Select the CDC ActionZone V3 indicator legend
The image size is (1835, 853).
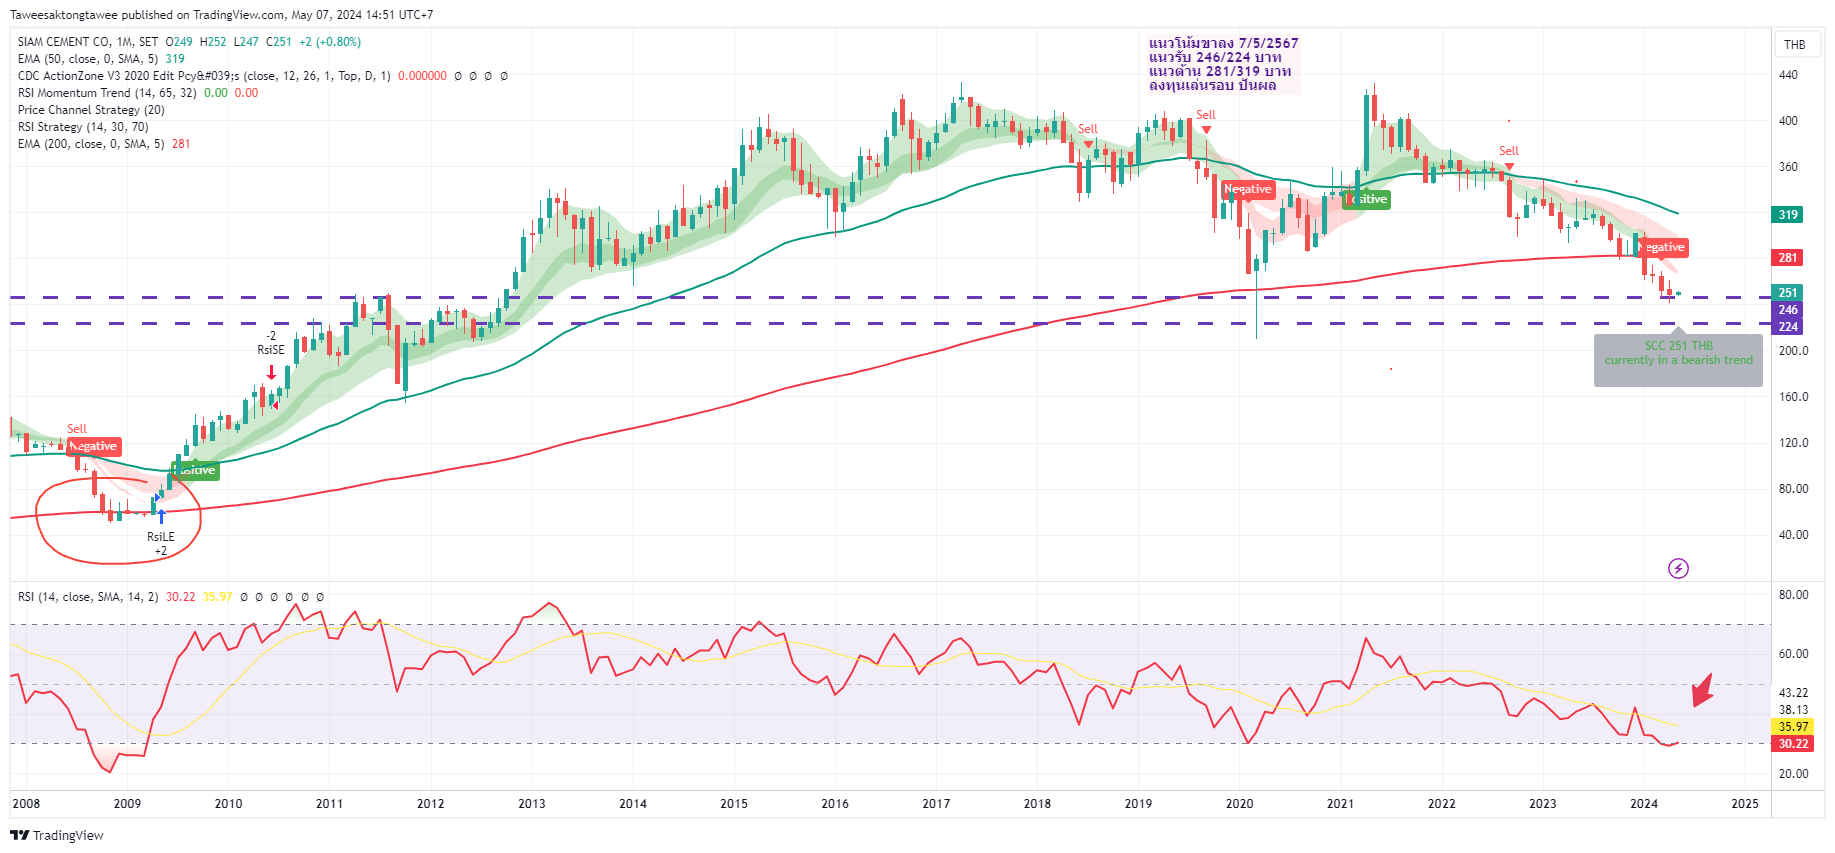(263, 76)
